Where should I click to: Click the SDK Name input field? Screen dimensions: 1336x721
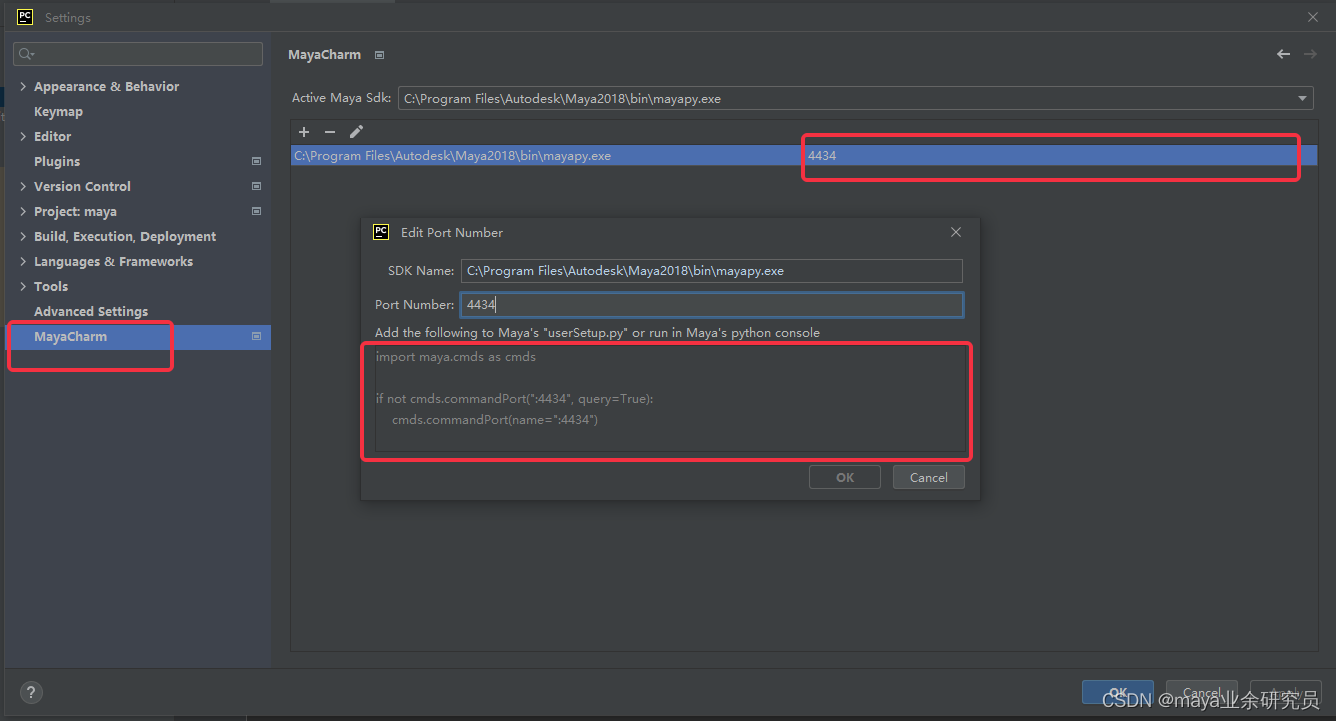pyautogui.click(x=711, y=271)
